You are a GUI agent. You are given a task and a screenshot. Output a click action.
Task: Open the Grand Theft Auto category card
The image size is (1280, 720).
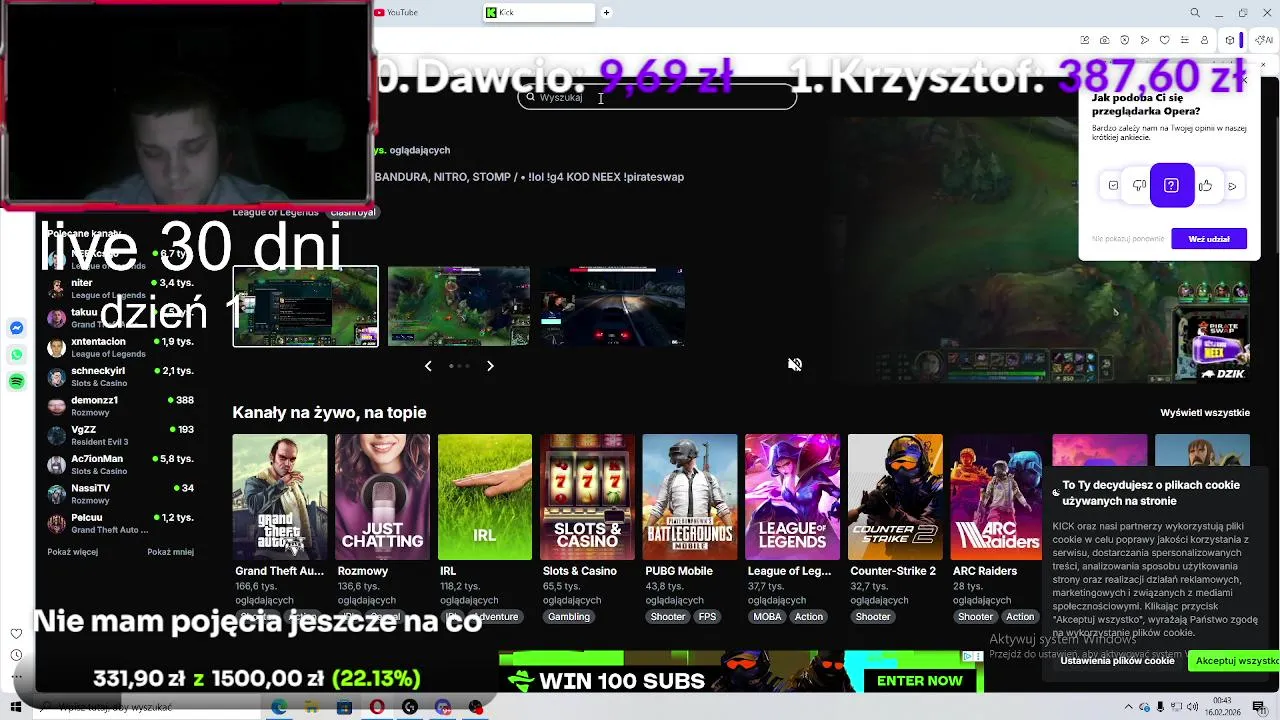(280, 497)
